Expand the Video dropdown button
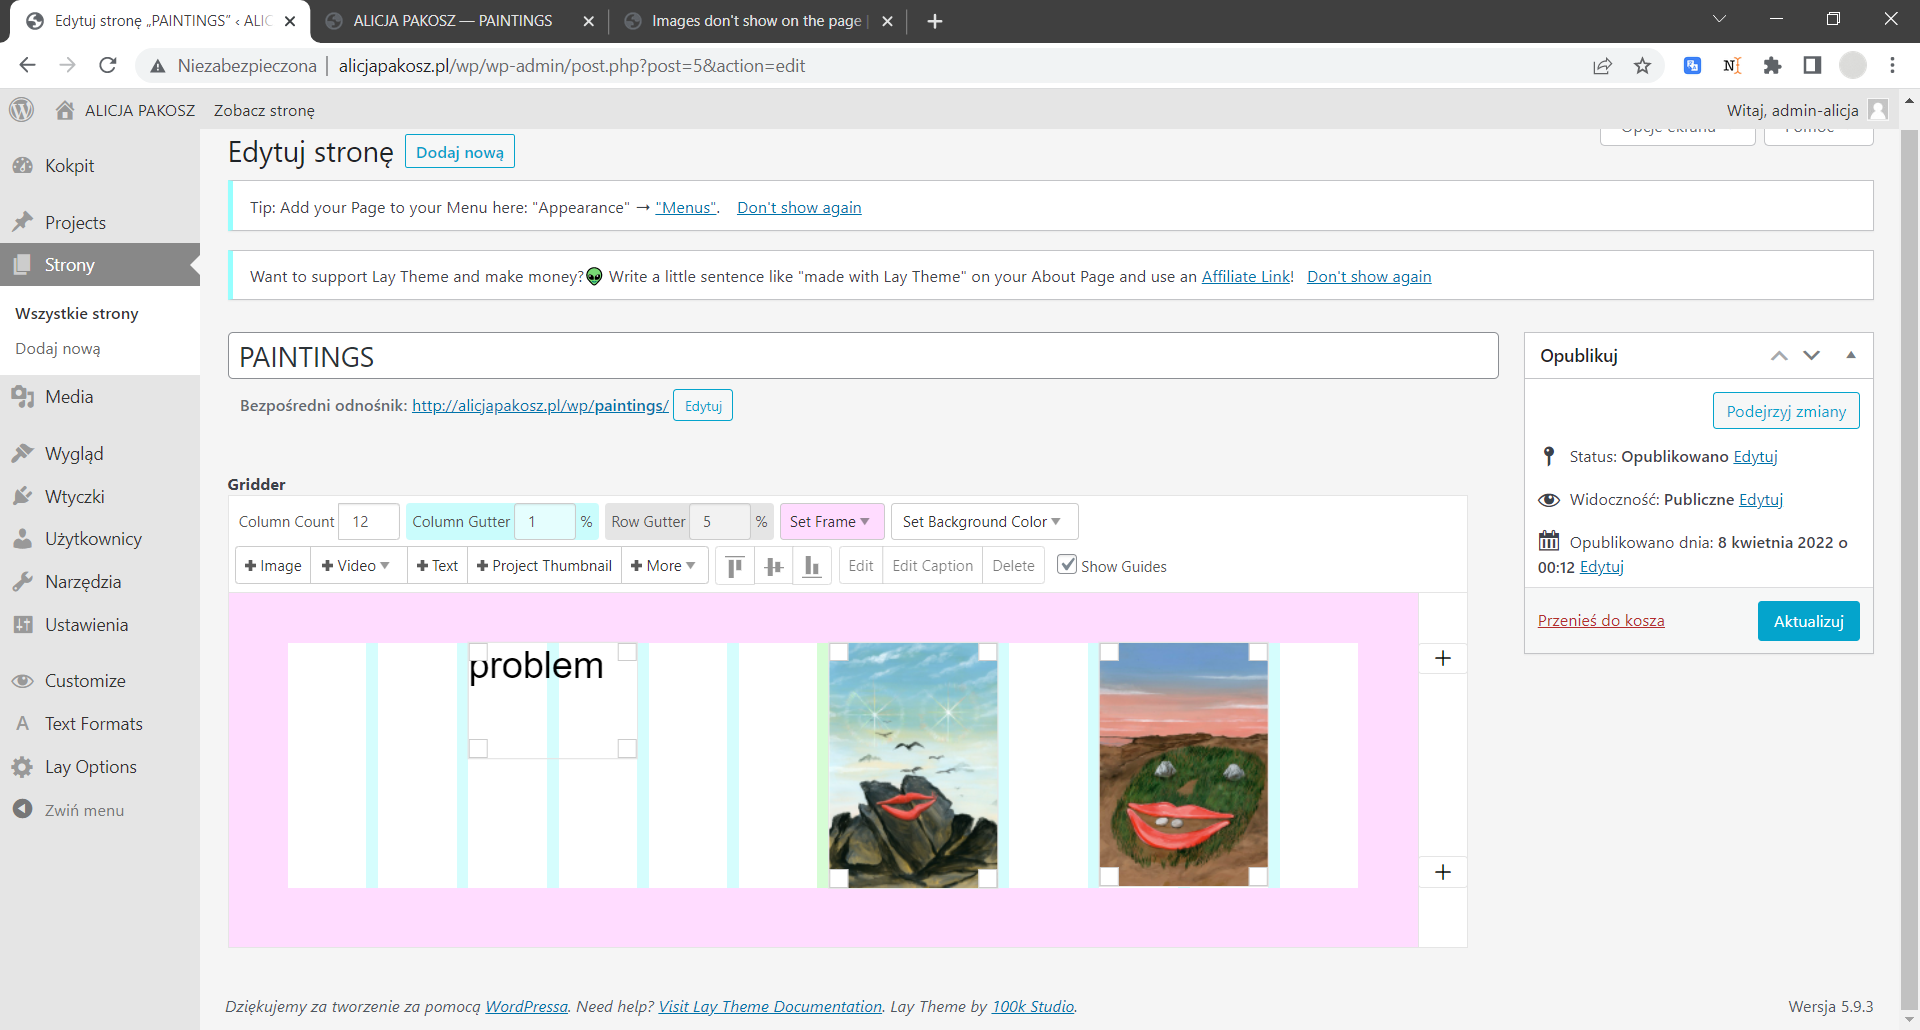Viewport: 1920px width, 1030px height. pos(357,566)
